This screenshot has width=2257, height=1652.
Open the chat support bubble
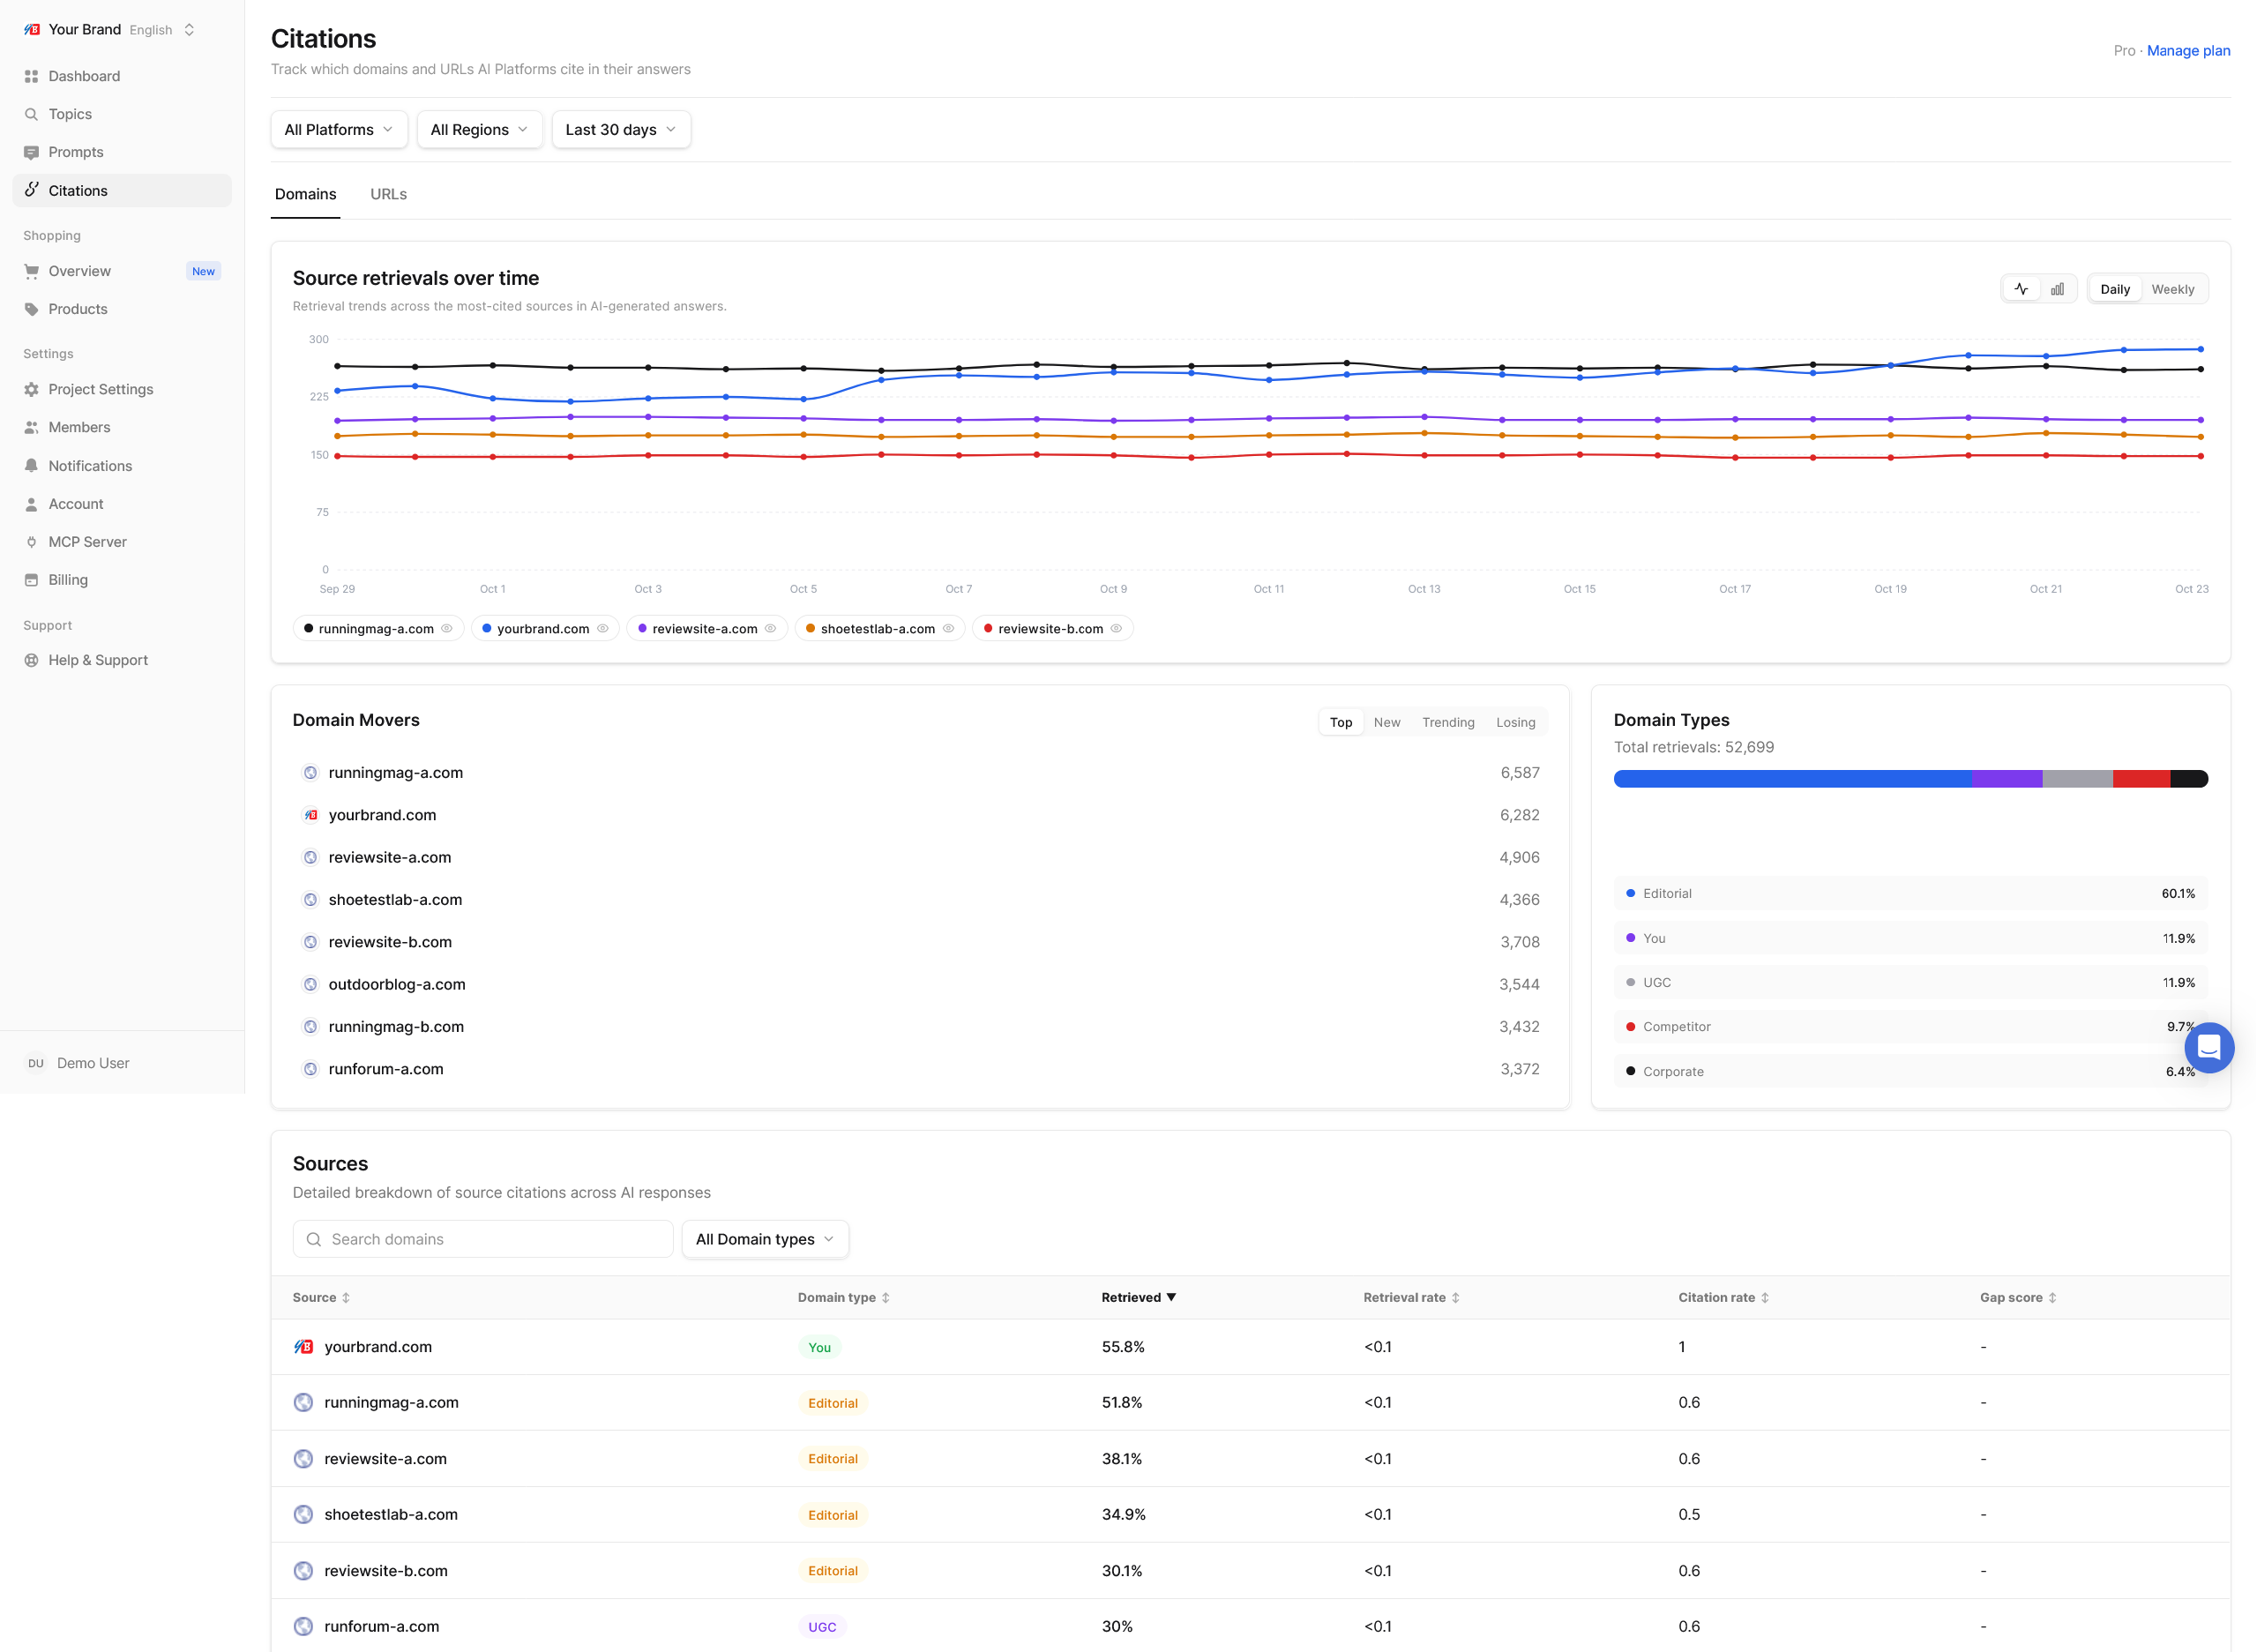coord(2209,1047)
